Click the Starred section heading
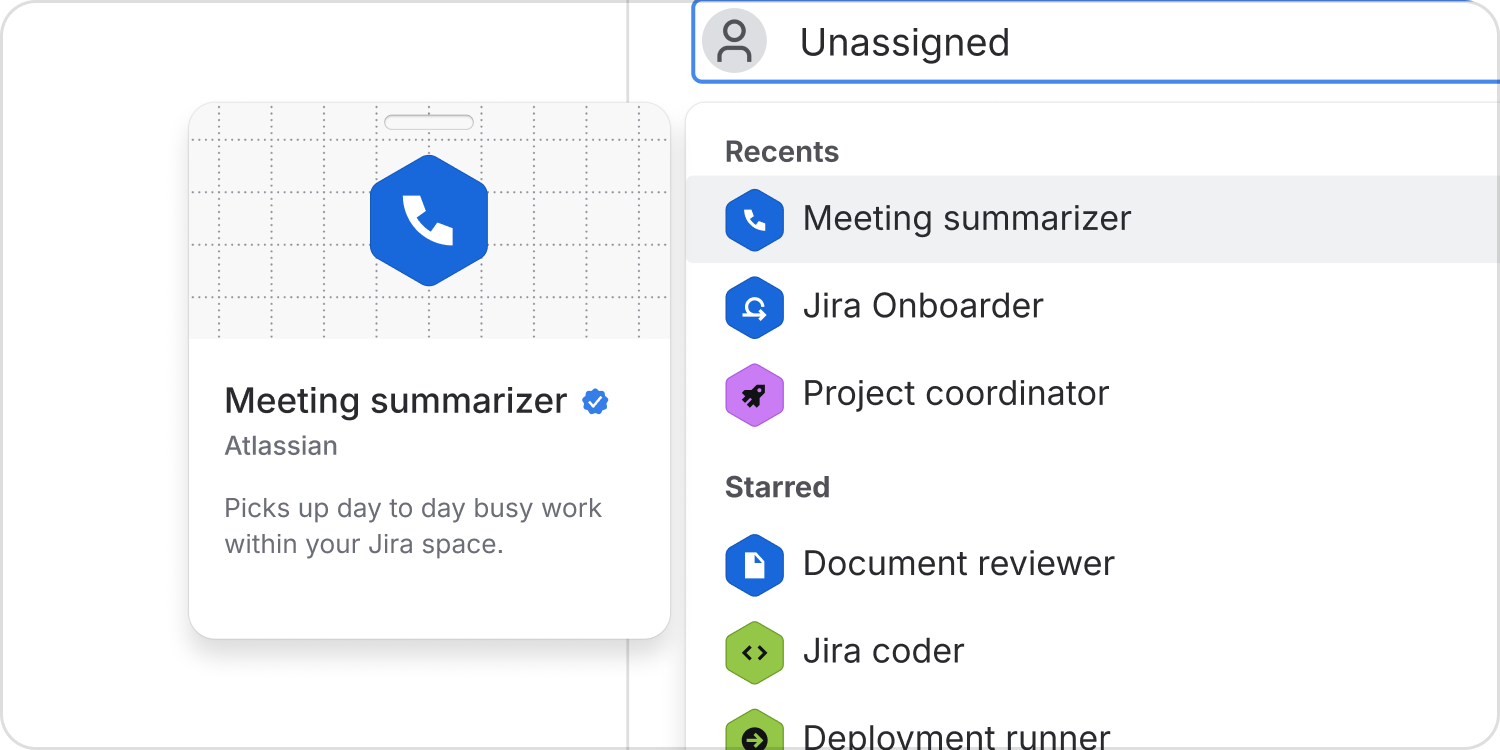The height and width of the screenshot is (750, 1500). click(x=777, y=487)
